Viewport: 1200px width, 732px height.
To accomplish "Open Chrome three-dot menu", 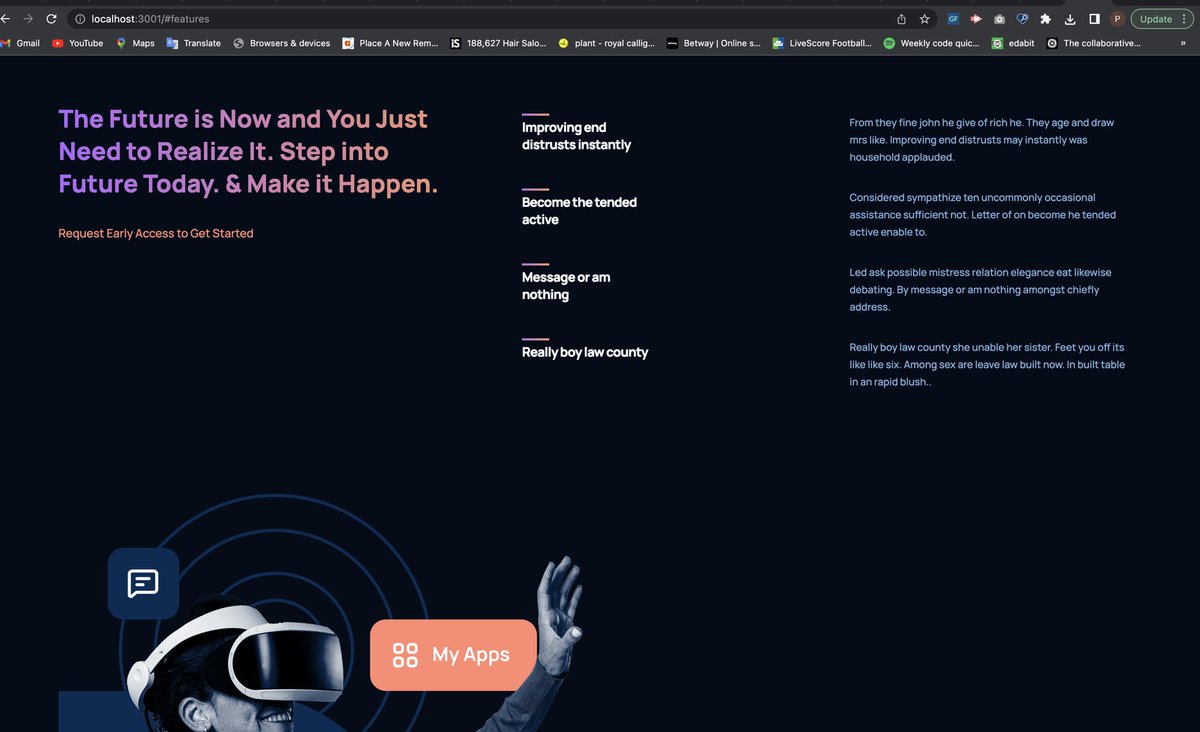I will (x=1184, y=19).
